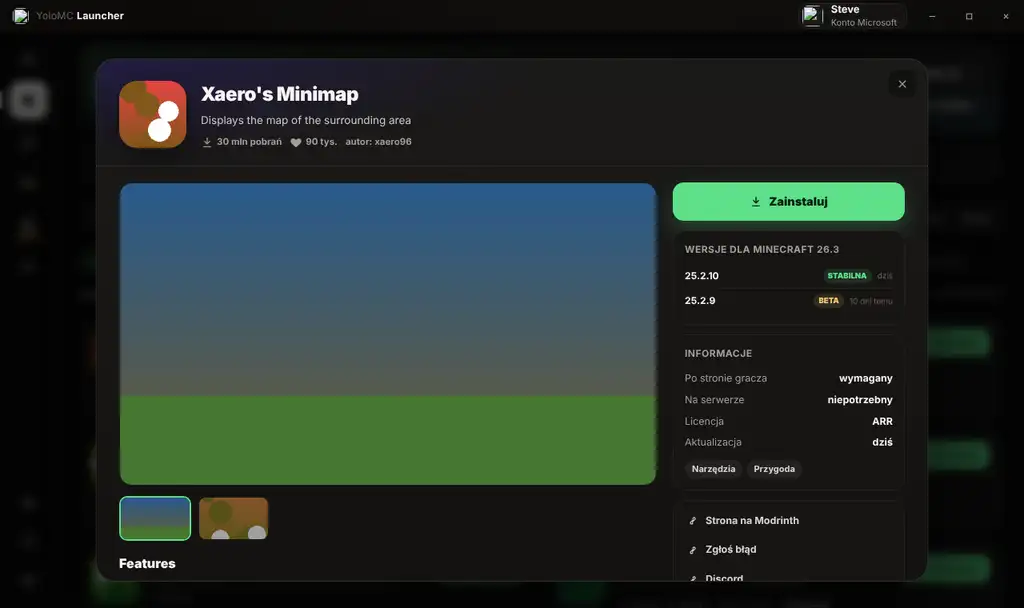Image resolution: width=1024 pixels, height=608 pixels.
Task: Select the Przygoda category tag
Action: 774,469
